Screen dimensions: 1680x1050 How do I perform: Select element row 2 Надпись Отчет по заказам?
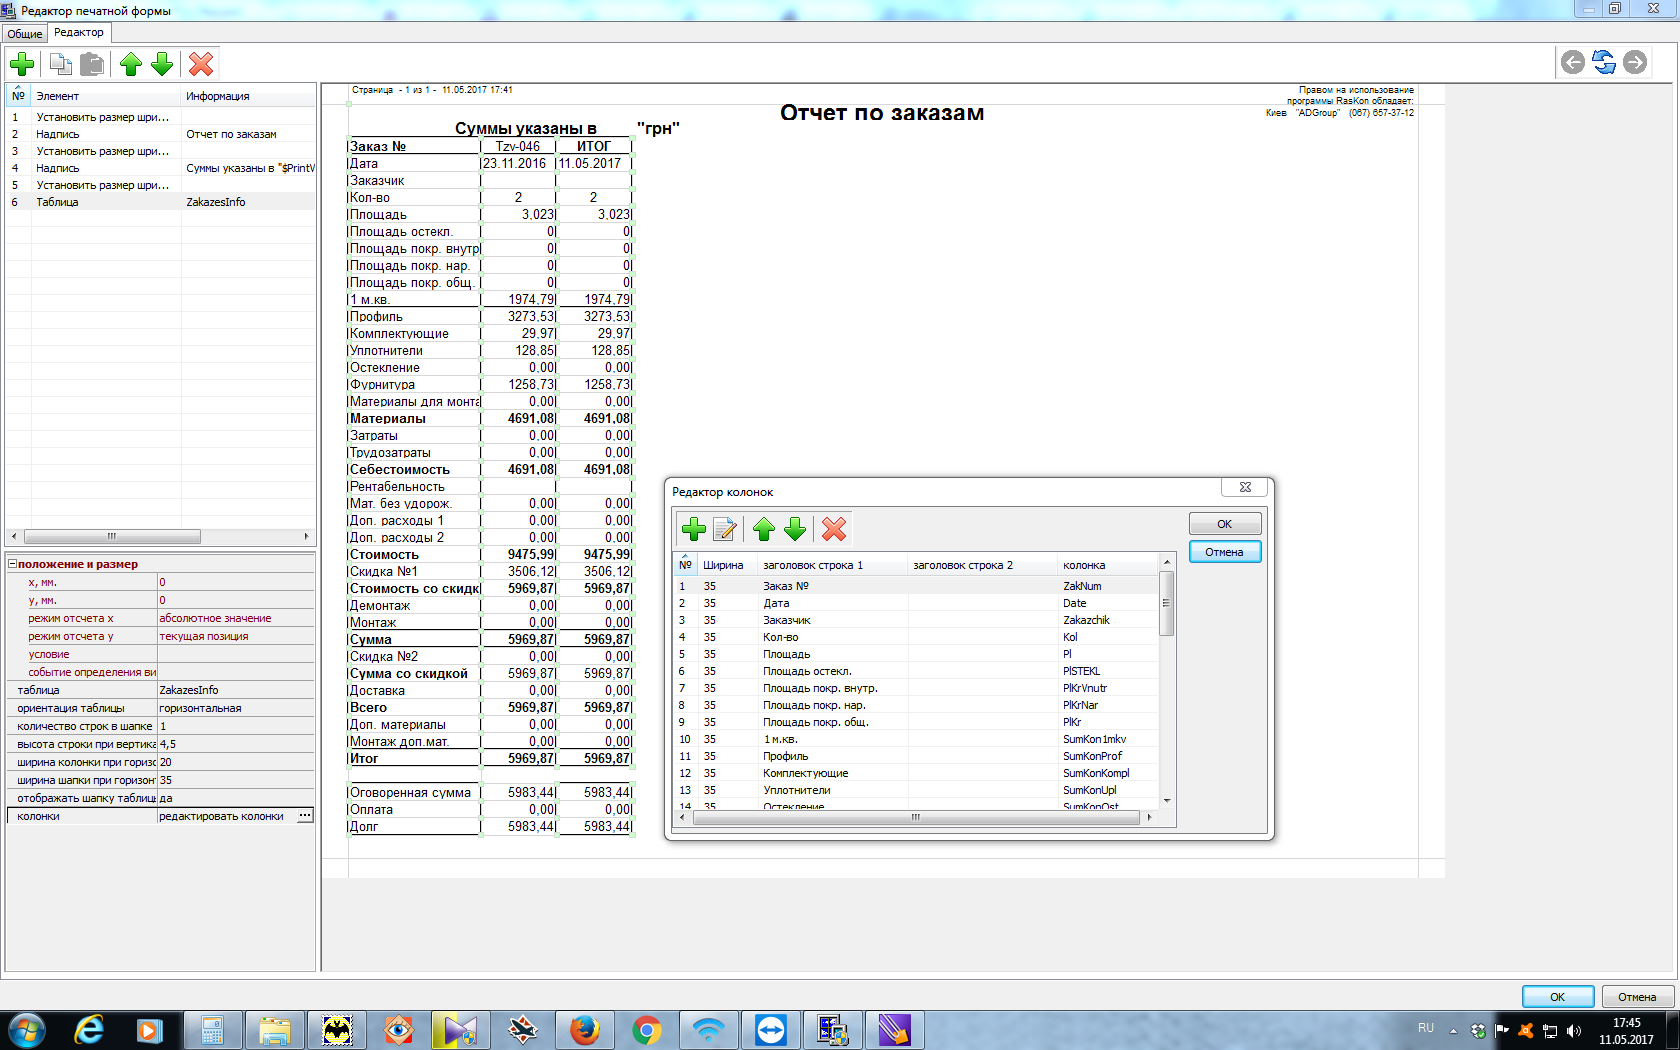coord(160,134)
